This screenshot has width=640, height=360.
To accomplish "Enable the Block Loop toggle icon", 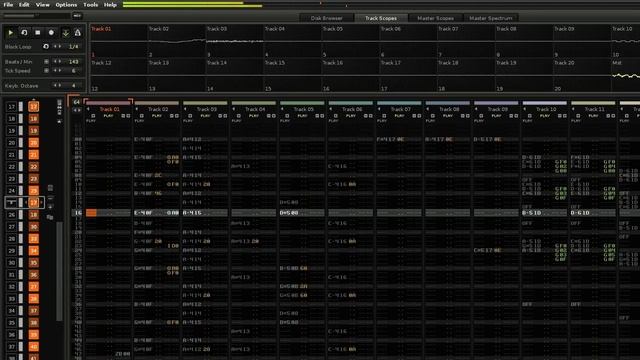I will point(46,47).
